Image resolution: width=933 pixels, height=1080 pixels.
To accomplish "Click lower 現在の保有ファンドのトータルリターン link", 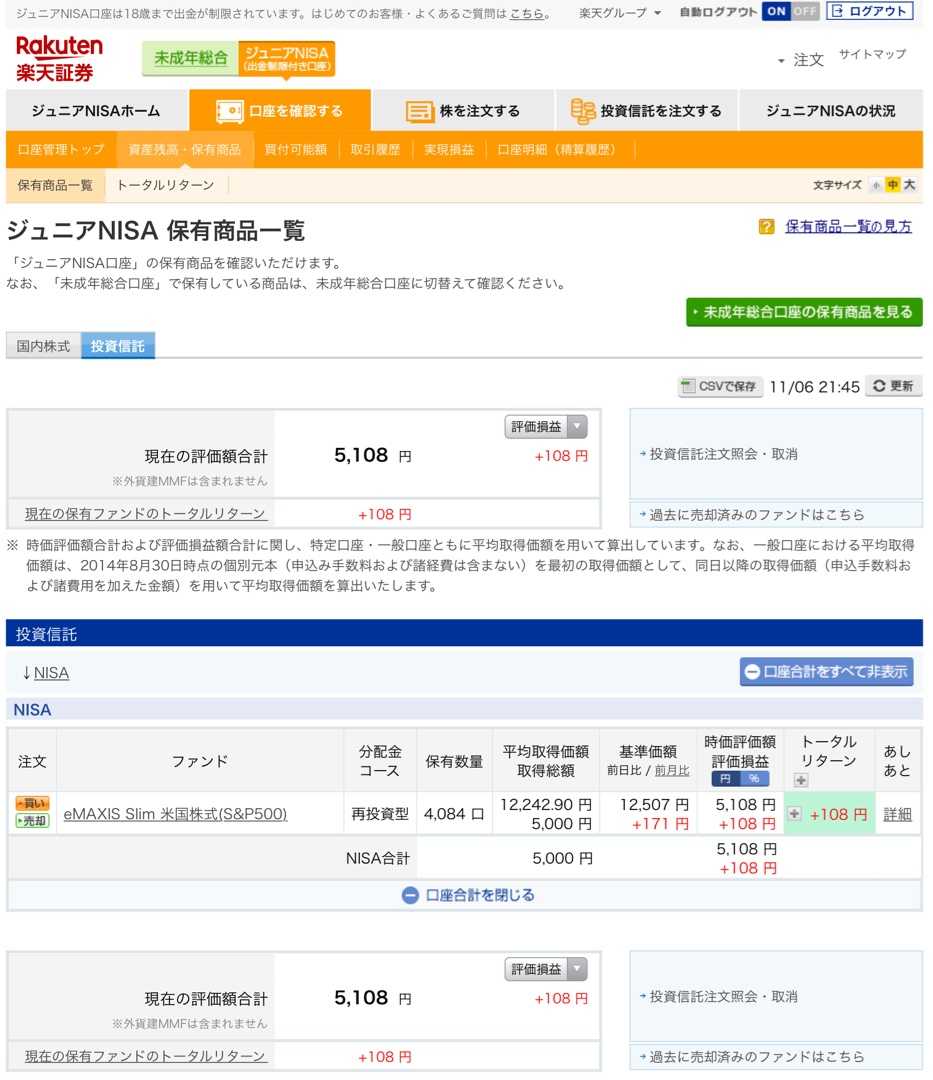I will point(145,1056).
